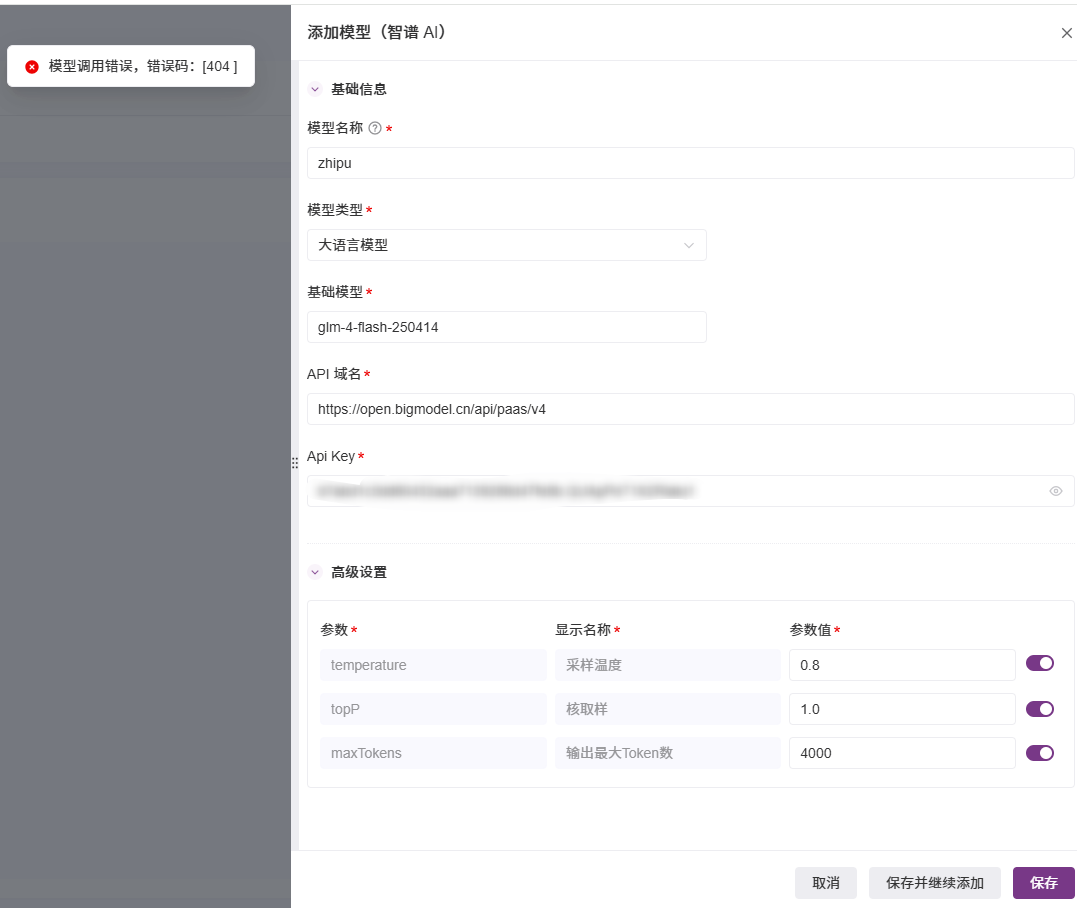Collapse the 基础信息 section
Screen dimensions: 1077x908
315,89
